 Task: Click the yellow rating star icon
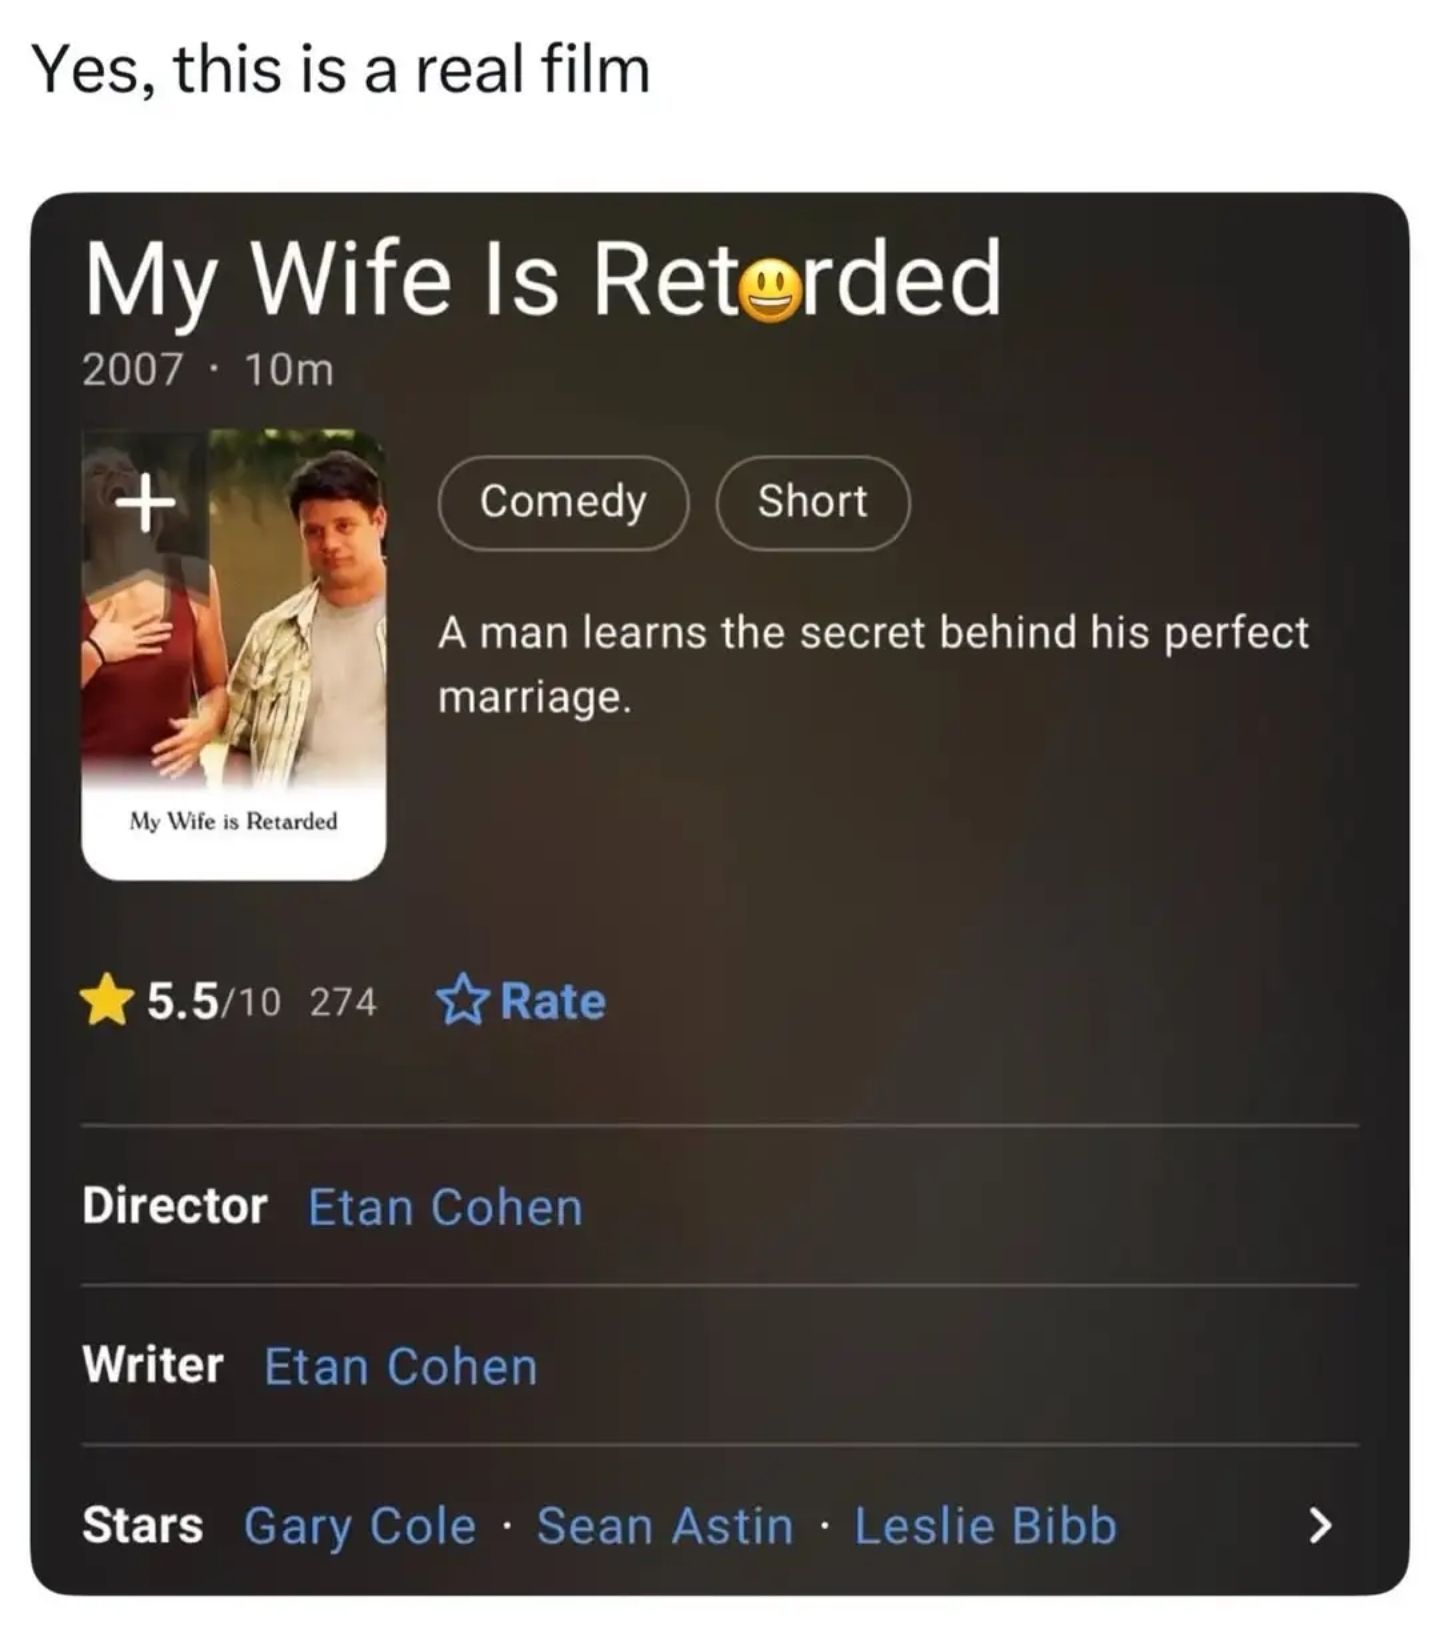108,1001
